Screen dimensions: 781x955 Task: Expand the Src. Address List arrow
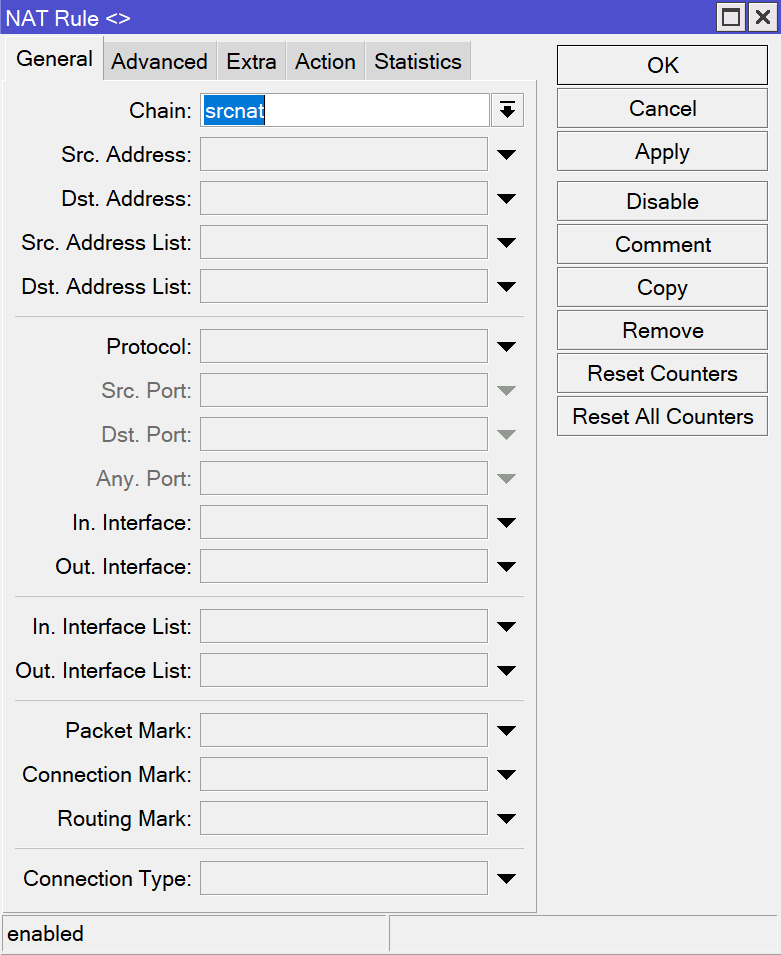(x=506, y=243)
